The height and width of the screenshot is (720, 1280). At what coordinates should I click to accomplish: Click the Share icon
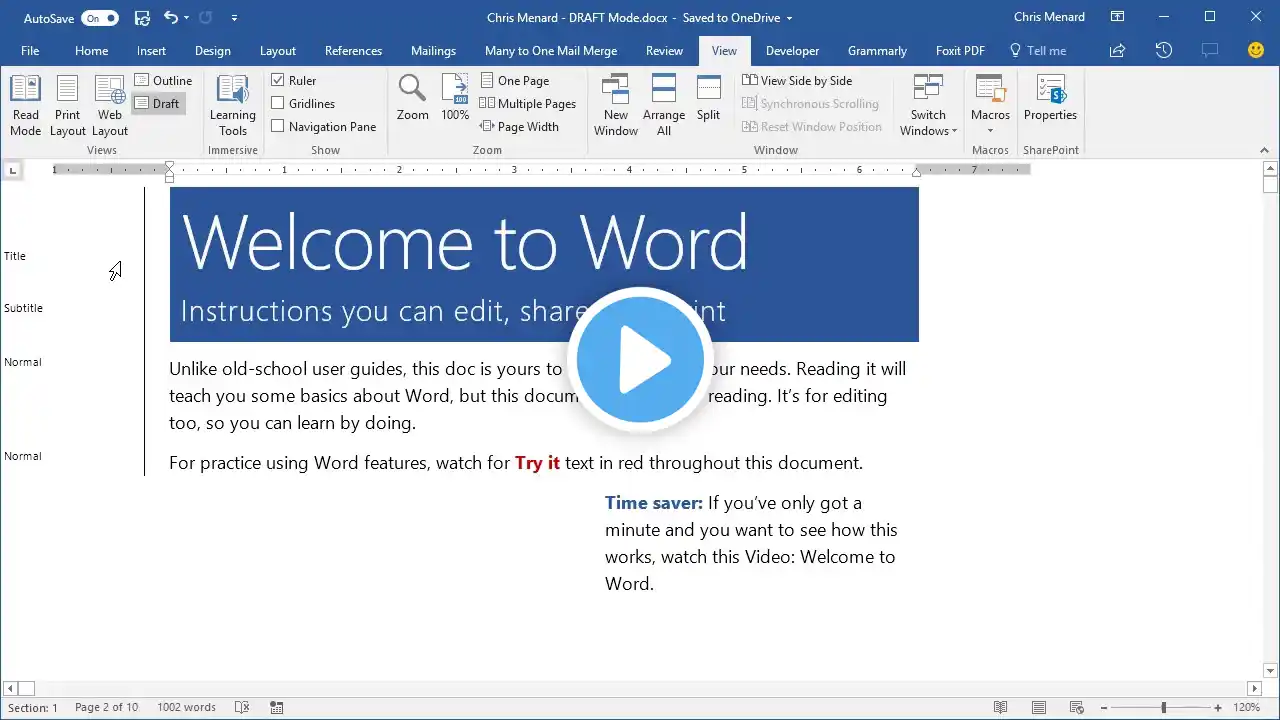pos(1117,51)
